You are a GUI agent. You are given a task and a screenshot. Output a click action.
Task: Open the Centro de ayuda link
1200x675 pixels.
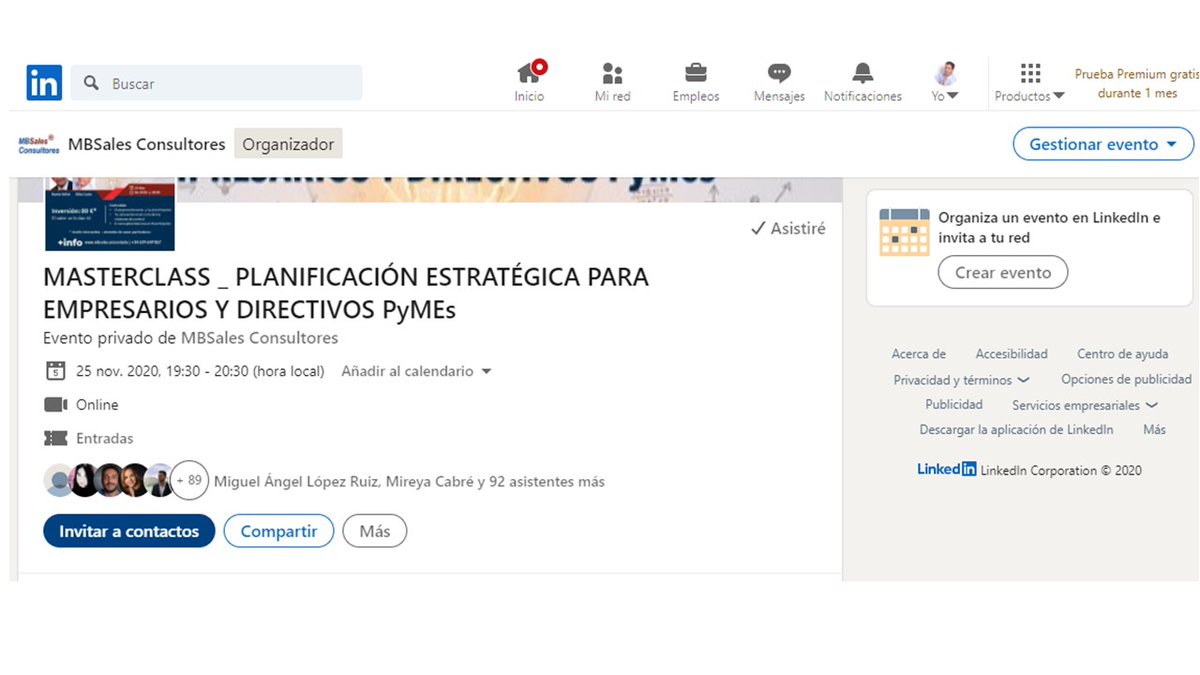click(1122, 354)
